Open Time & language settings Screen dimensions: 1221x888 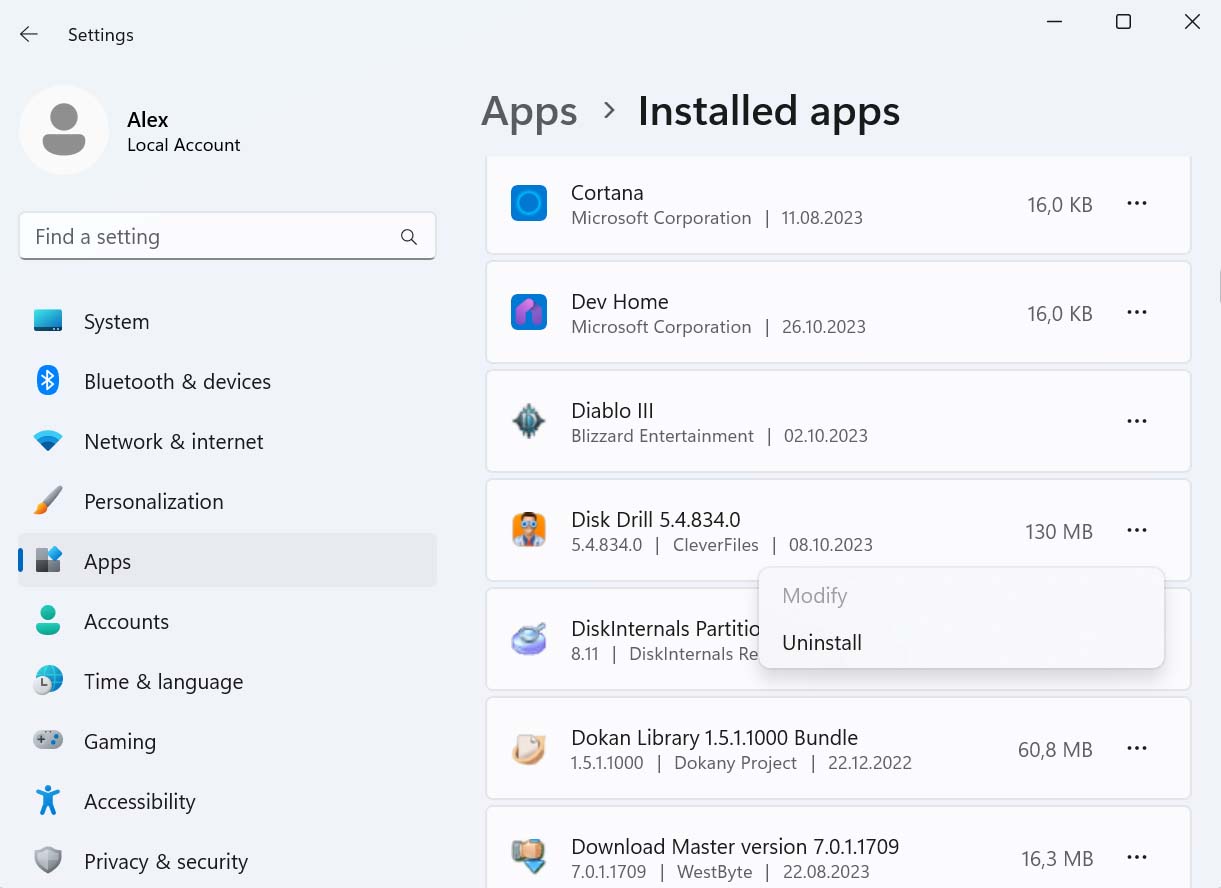pos(228,681)
